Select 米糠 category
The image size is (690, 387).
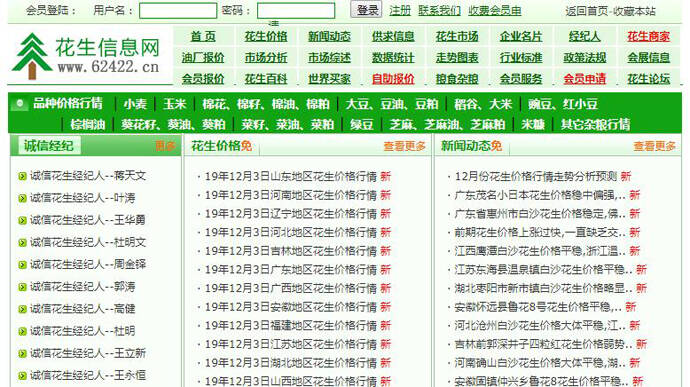pos(533,125)
